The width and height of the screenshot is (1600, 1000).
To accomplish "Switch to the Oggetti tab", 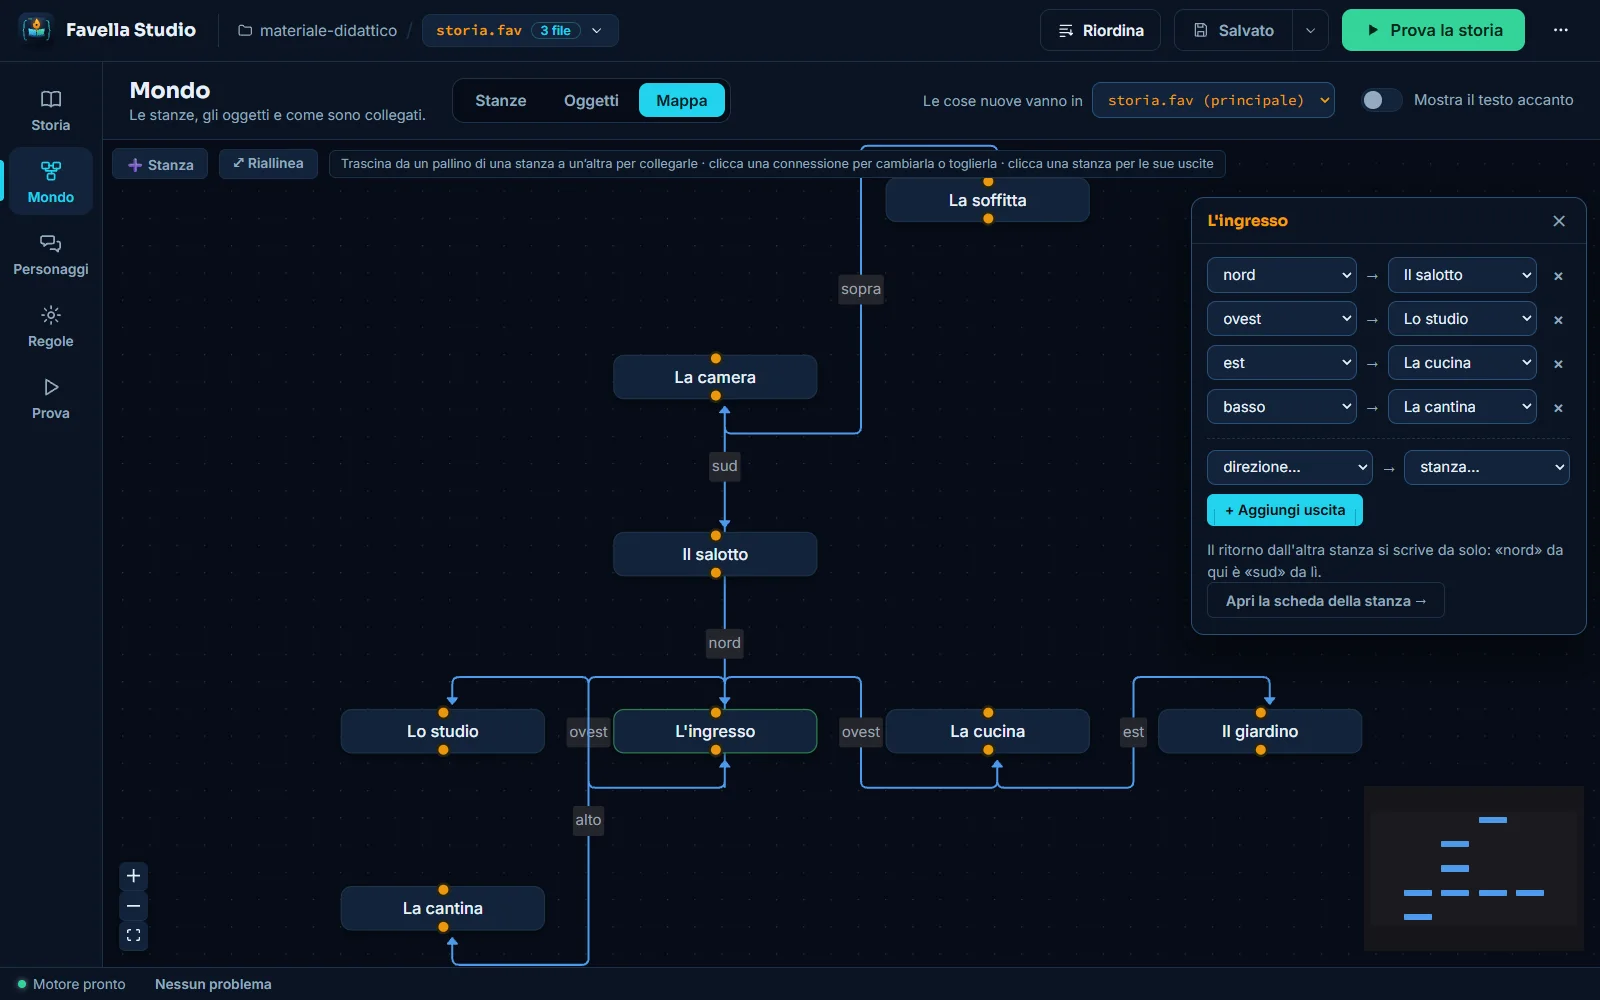I will 591,100.
